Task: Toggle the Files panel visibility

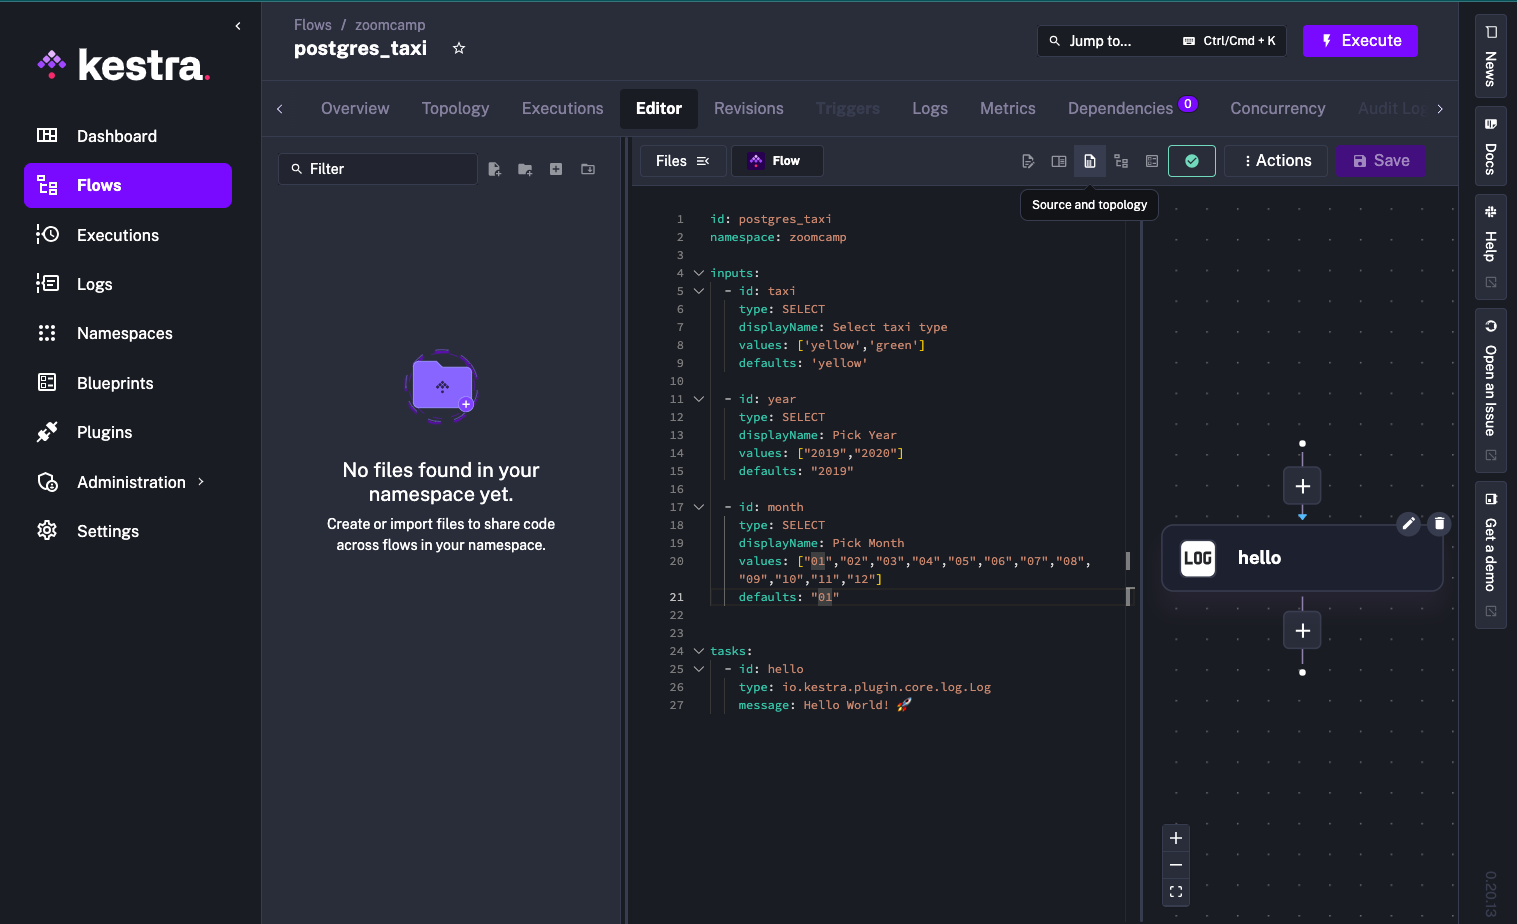Action: pos(682,161)
